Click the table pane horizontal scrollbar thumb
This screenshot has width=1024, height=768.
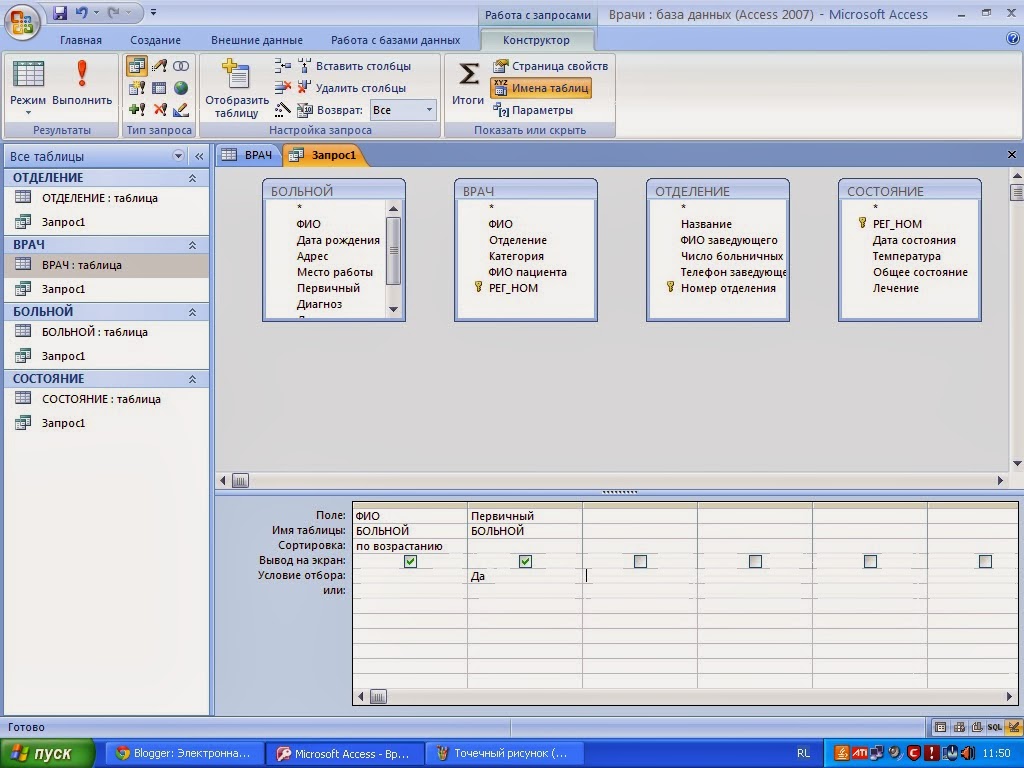pos(240,481)
